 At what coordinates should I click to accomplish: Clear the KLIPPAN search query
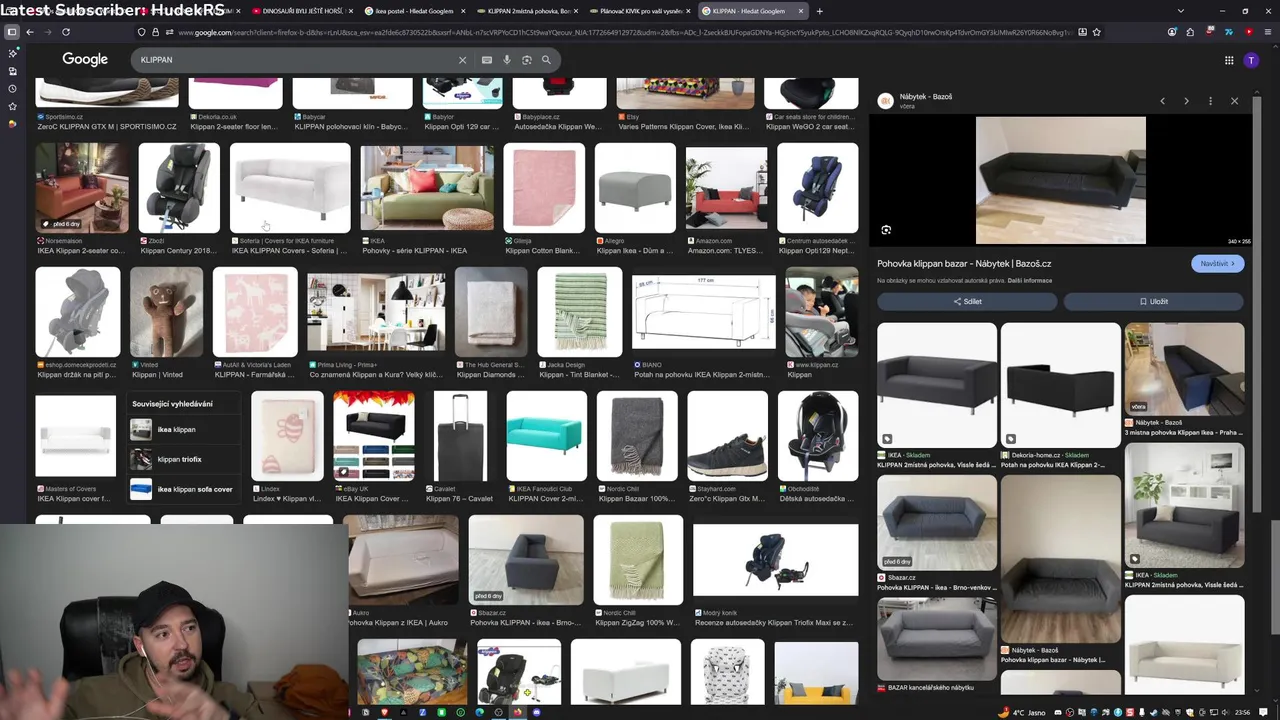[x=462, y=60]
